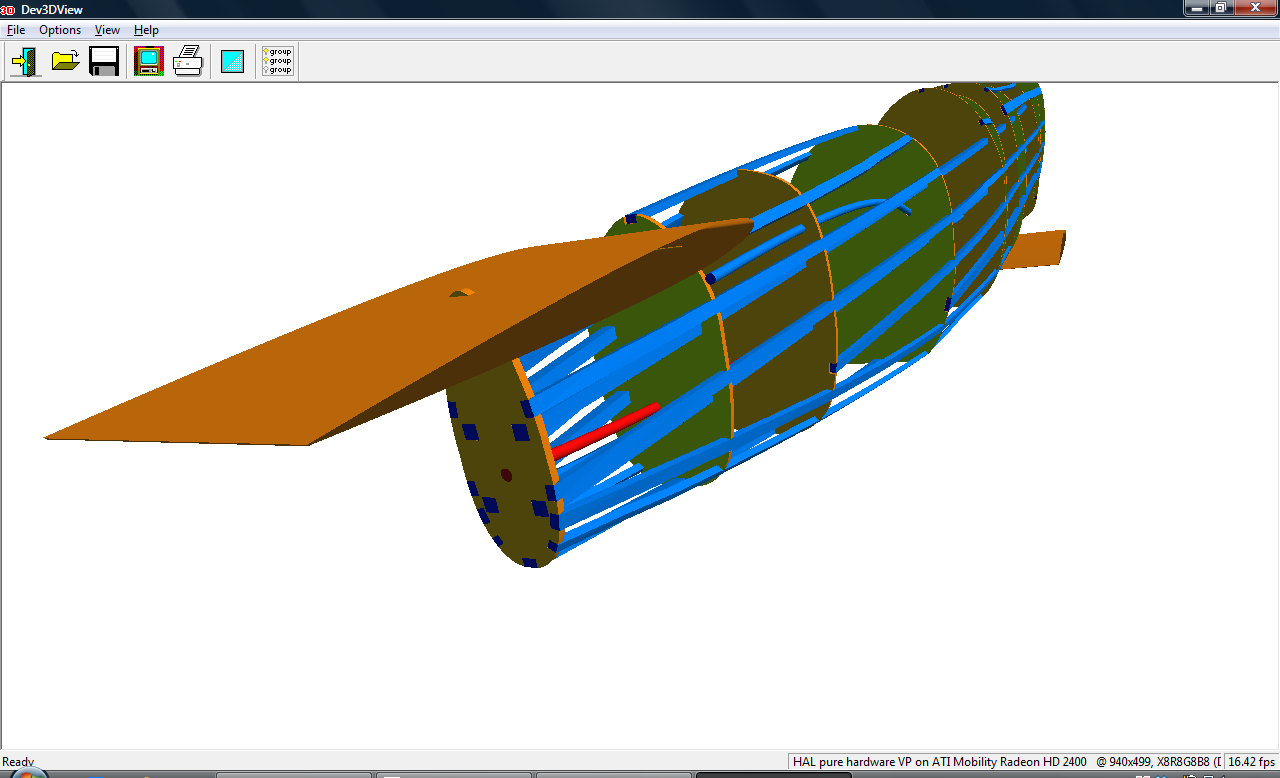Open the Help menu
The width and height of the screenshot is (1280, 778).
146,30
